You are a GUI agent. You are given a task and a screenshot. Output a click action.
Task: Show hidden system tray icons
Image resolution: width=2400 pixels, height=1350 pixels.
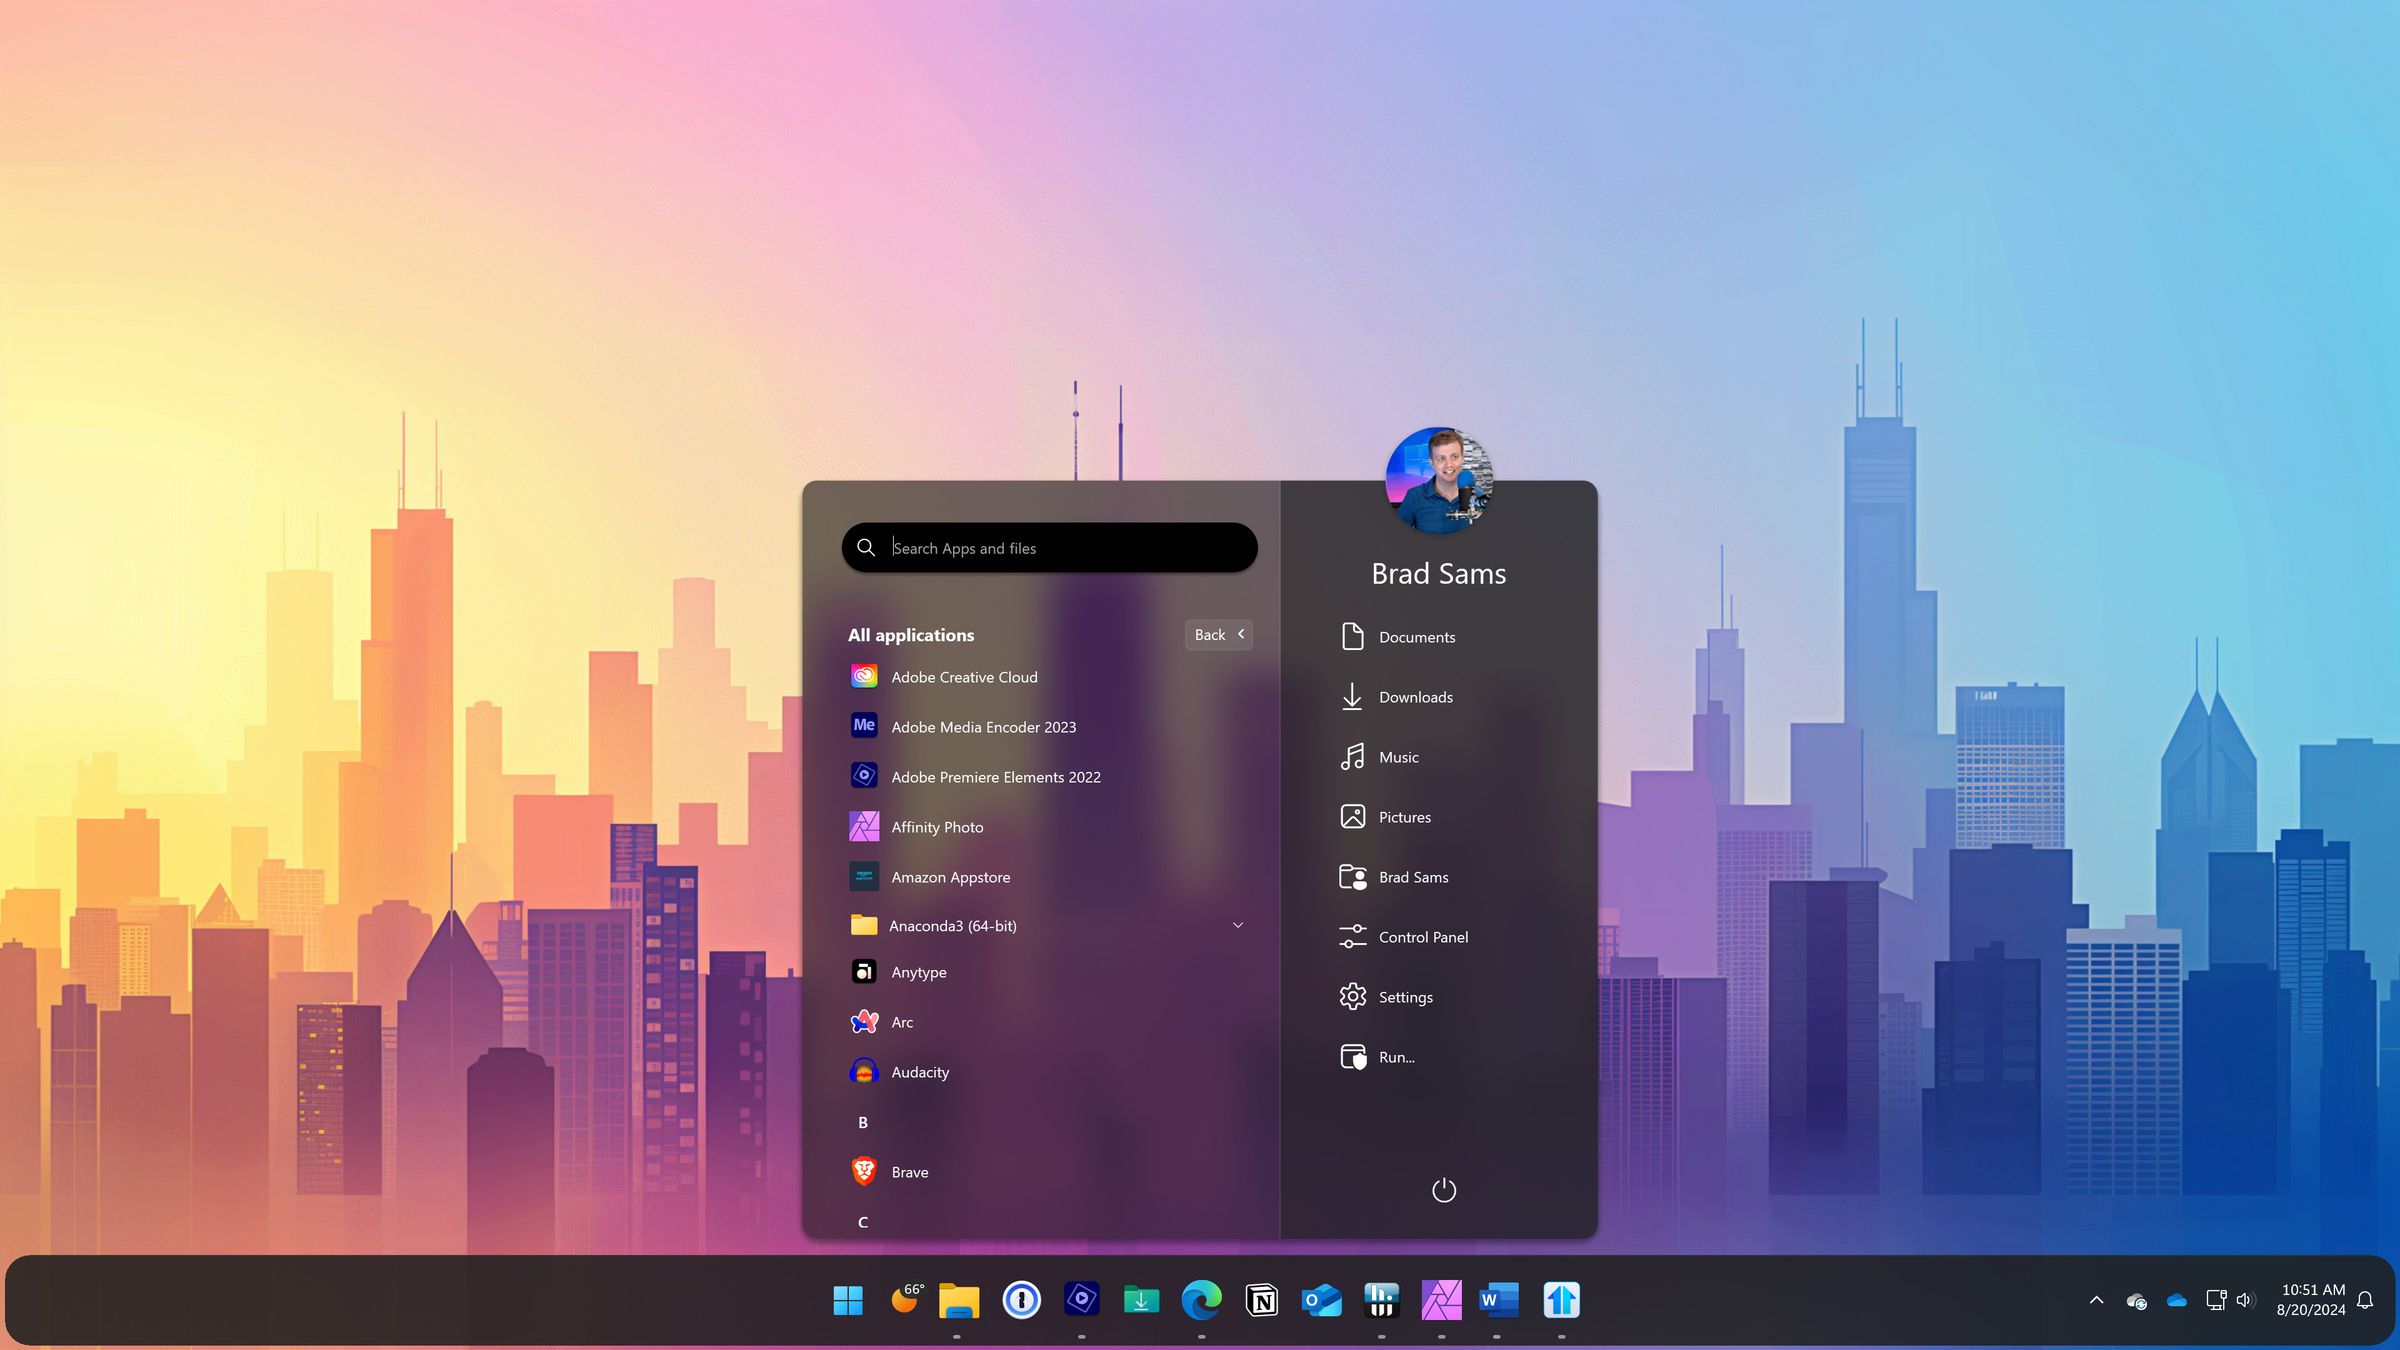[2096, 1300]
